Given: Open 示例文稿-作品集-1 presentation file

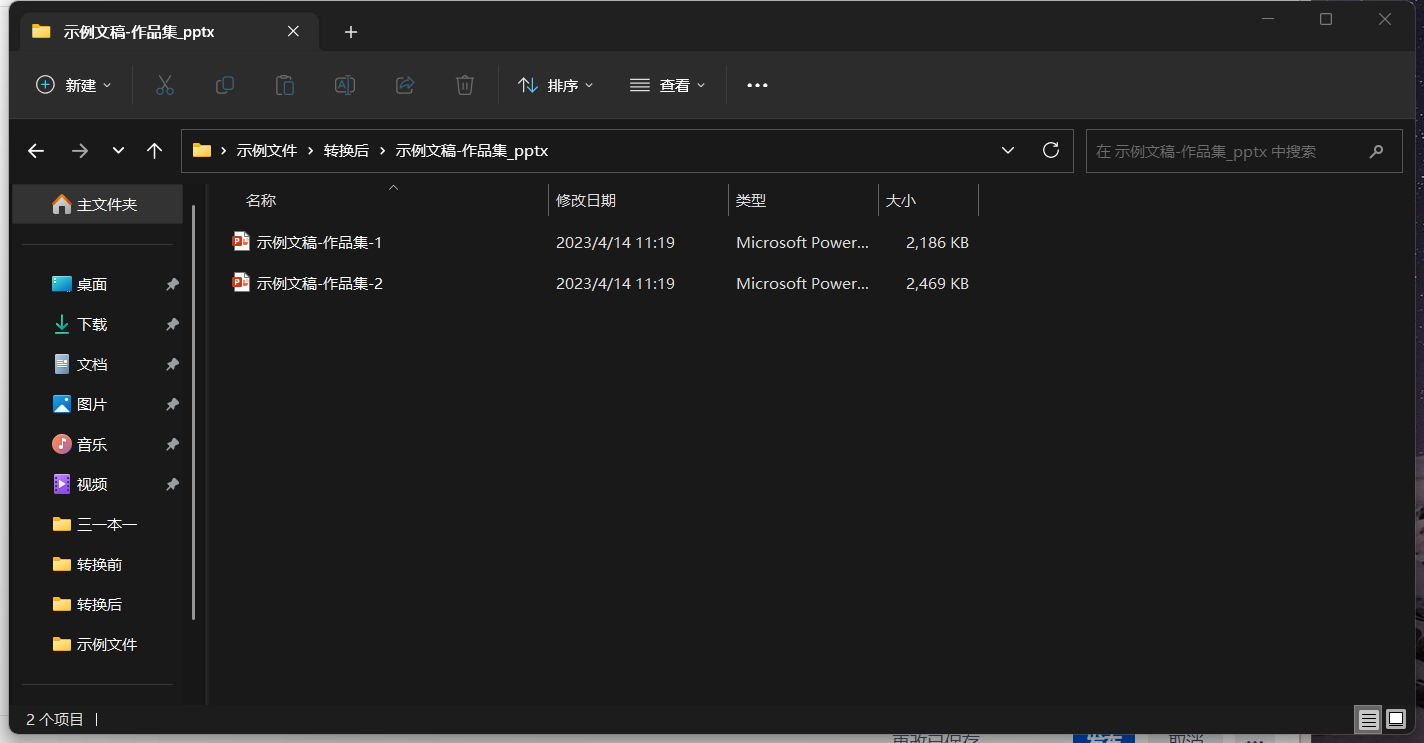Looking at the screenshot, I should click(319, 242).
